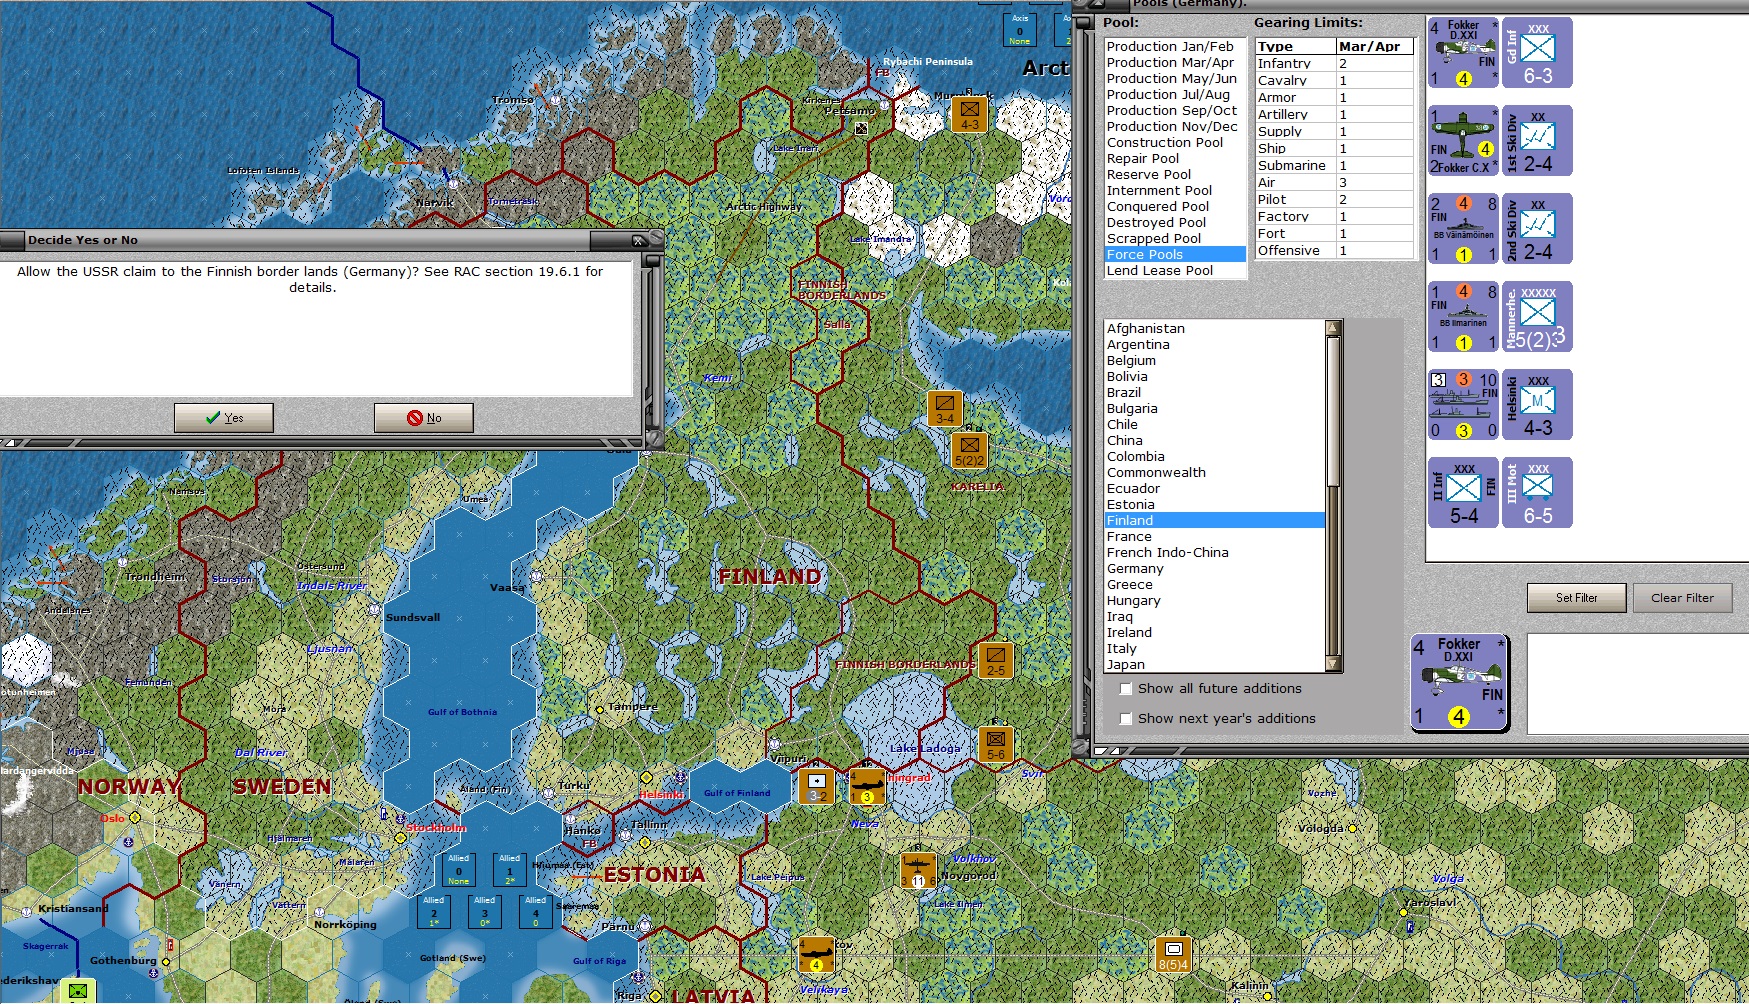The image size is (1749, 1004).
Task: Select Afghanistan in the country list
Action: (x=1215, y=329)
